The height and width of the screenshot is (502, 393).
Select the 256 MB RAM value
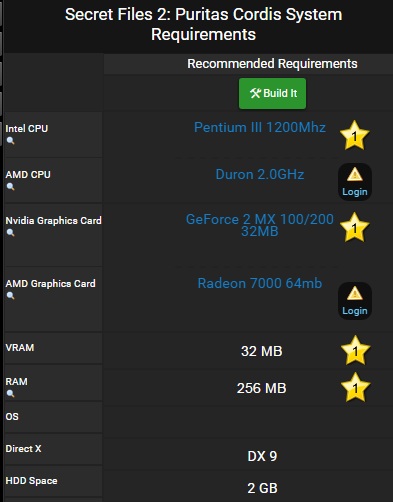click(x=262, y=388)
